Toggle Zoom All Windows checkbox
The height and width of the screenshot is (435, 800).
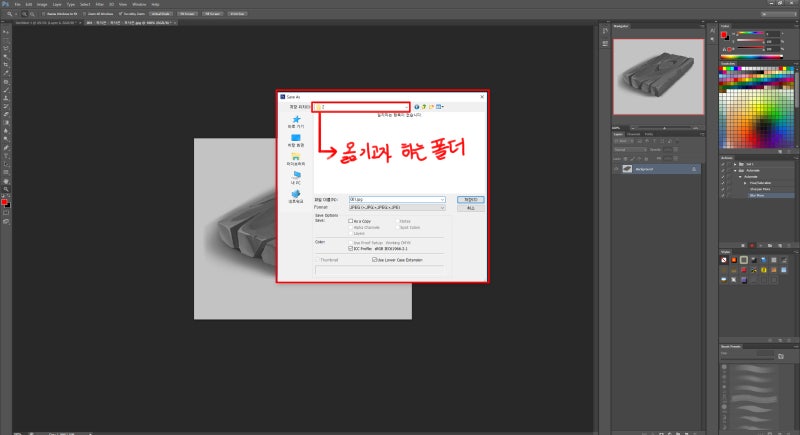(84, 14)
